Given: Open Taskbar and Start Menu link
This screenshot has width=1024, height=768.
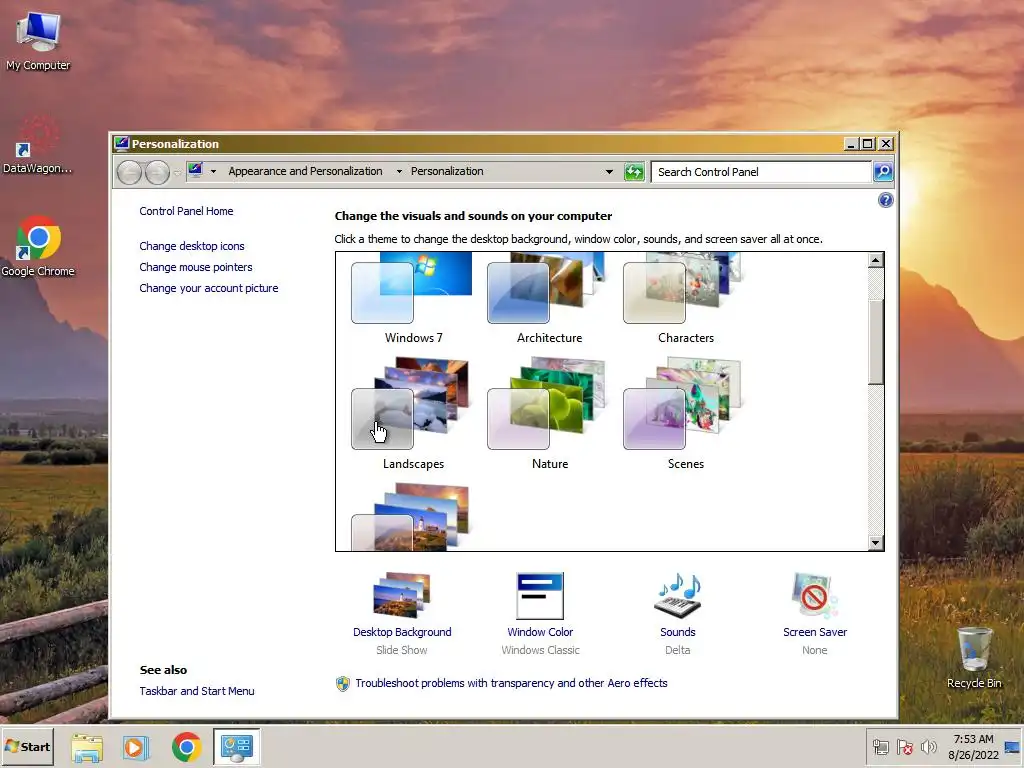Looking at the screenshot, I should (x=197, y=691).
